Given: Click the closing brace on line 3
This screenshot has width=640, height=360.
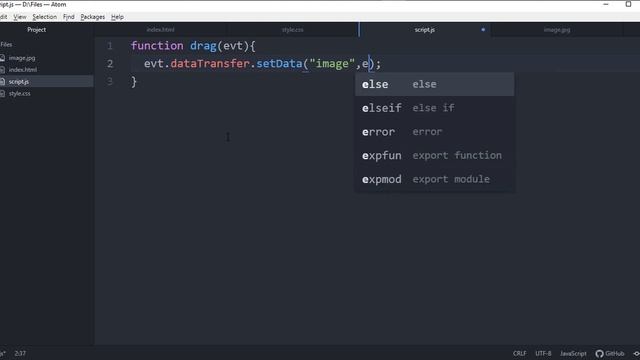Looking at the screenshot, I should pyautogui.click(x=134, y=82).
